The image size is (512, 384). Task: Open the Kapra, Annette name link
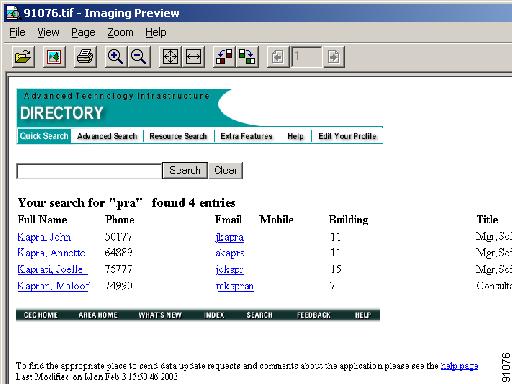pyautogui.click(x=51, y=253)
